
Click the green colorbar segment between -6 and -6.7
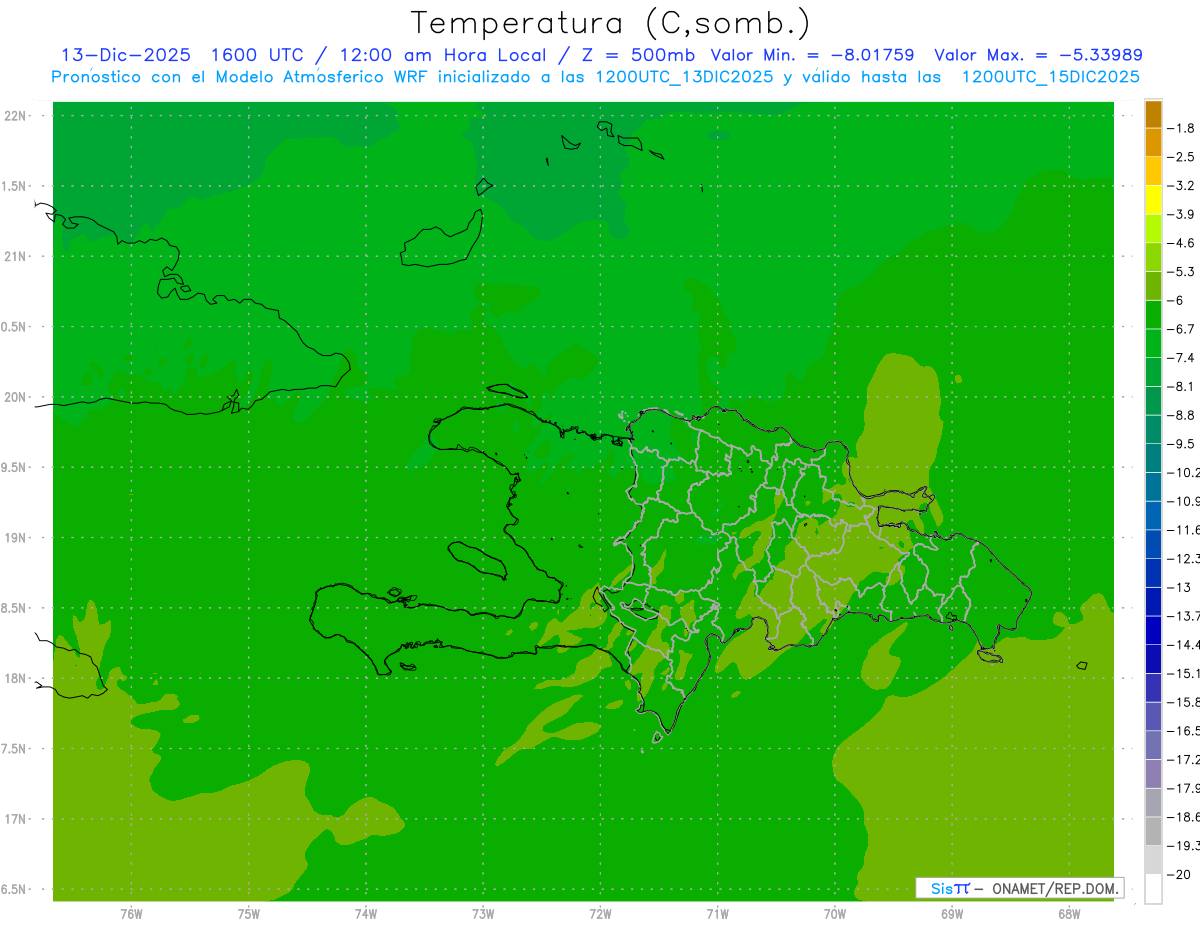1153,315
